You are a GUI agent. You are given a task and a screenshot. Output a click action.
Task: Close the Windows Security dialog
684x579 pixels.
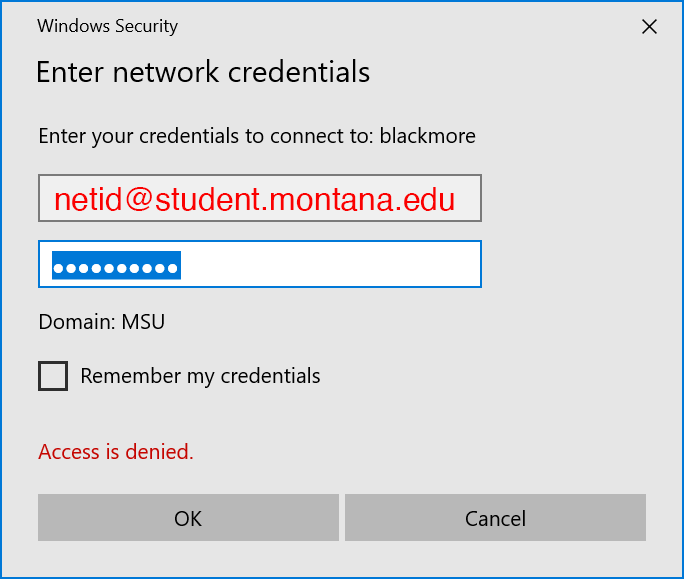[x=649, y=27]
